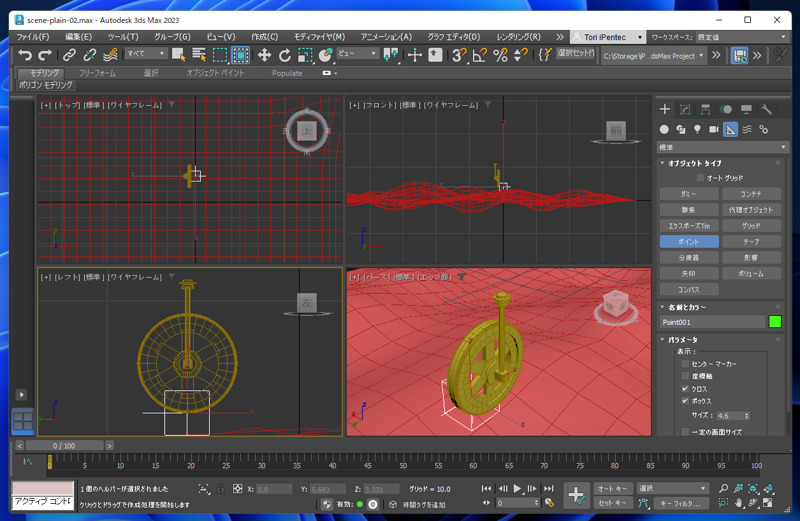Open the レンダリング(R) menu
Image resolution: width=800 pixels, height=521 pixels.
[518, 37]
